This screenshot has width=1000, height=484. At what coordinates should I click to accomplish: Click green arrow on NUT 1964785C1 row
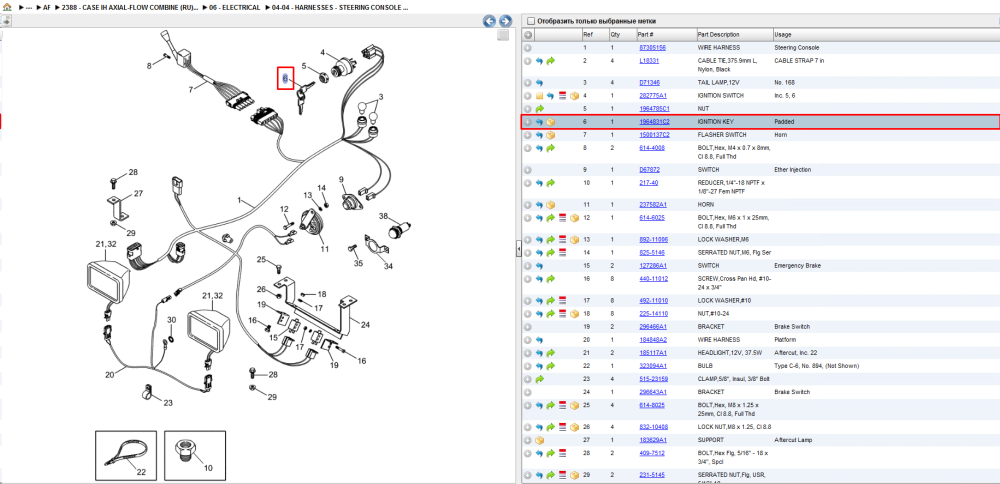[539, 109]
